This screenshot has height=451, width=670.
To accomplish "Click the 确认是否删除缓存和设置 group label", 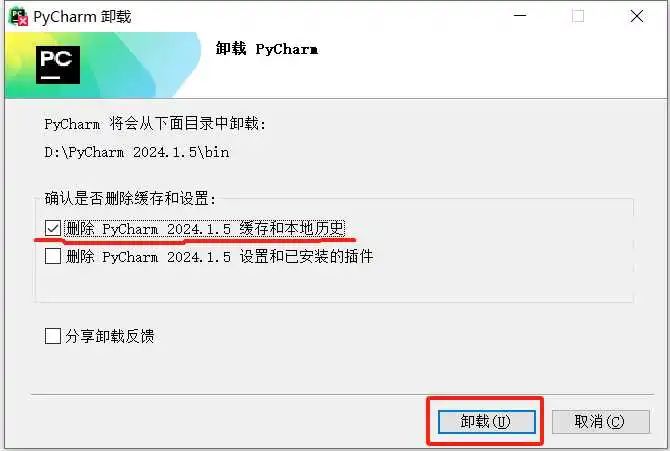I will [x=130, y=198].
